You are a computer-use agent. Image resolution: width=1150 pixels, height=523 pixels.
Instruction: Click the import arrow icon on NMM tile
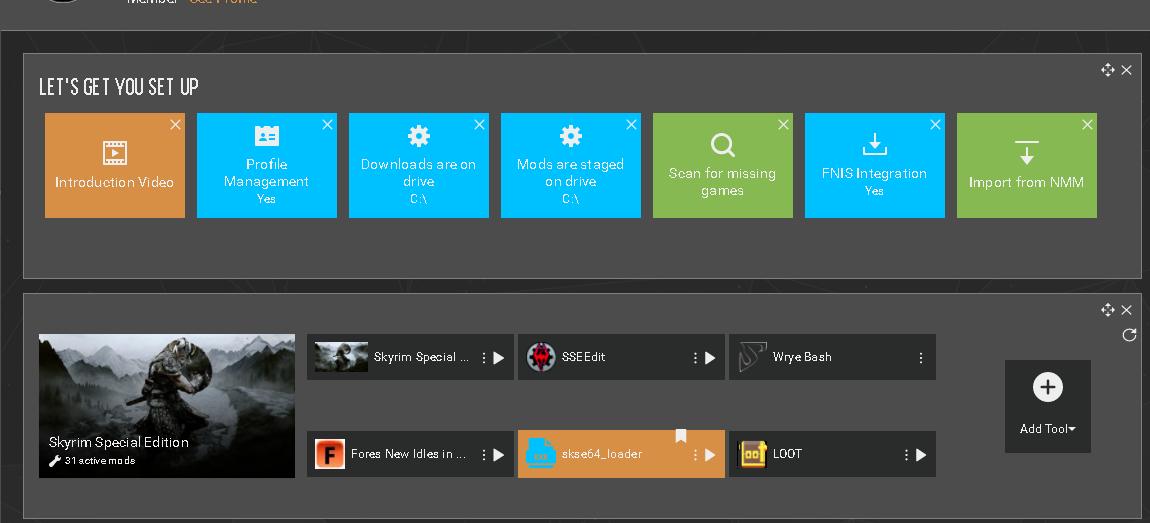coord(1027,152)
